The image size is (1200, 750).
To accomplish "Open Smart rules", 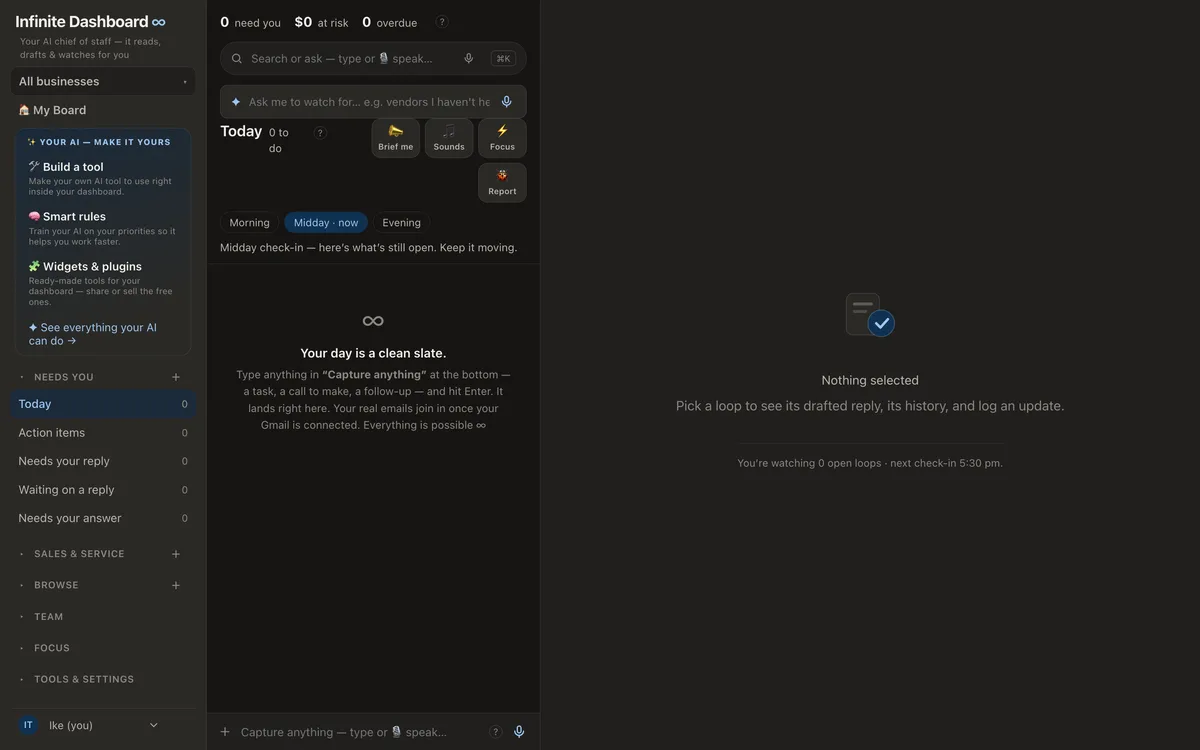I will pos(102,228).
